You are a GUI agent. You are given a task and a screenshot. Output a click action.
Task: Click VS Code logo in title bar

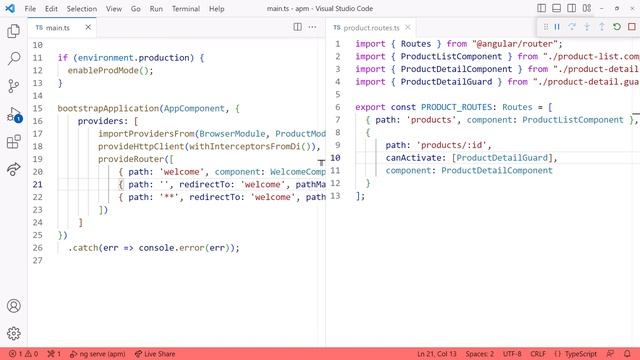pos(10,8)
